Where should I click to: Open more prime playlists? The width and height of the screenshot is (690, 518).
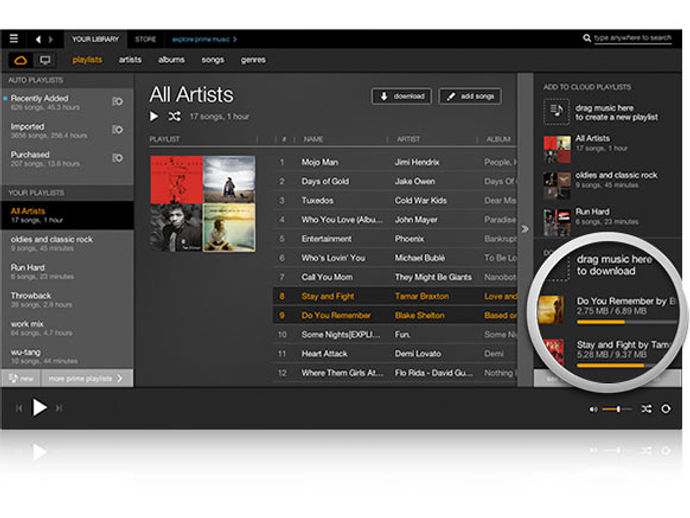point(87,378)
